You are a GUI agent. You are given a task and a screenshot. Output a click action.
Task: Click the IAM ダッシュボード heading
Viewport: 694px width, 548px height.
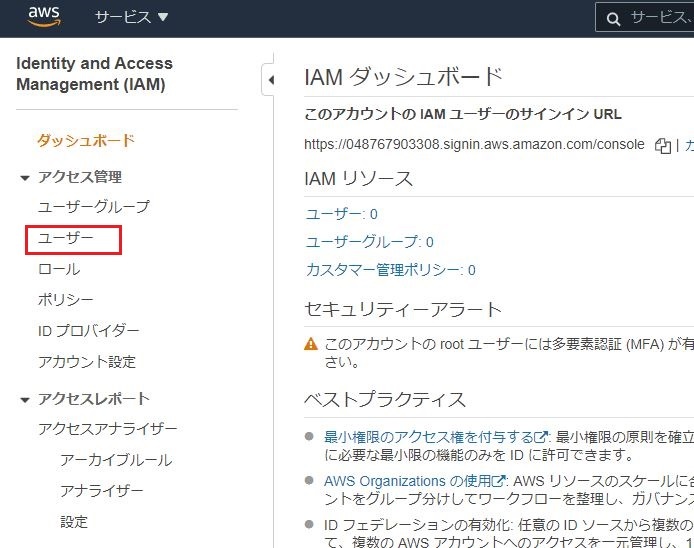tap(403, 77)
